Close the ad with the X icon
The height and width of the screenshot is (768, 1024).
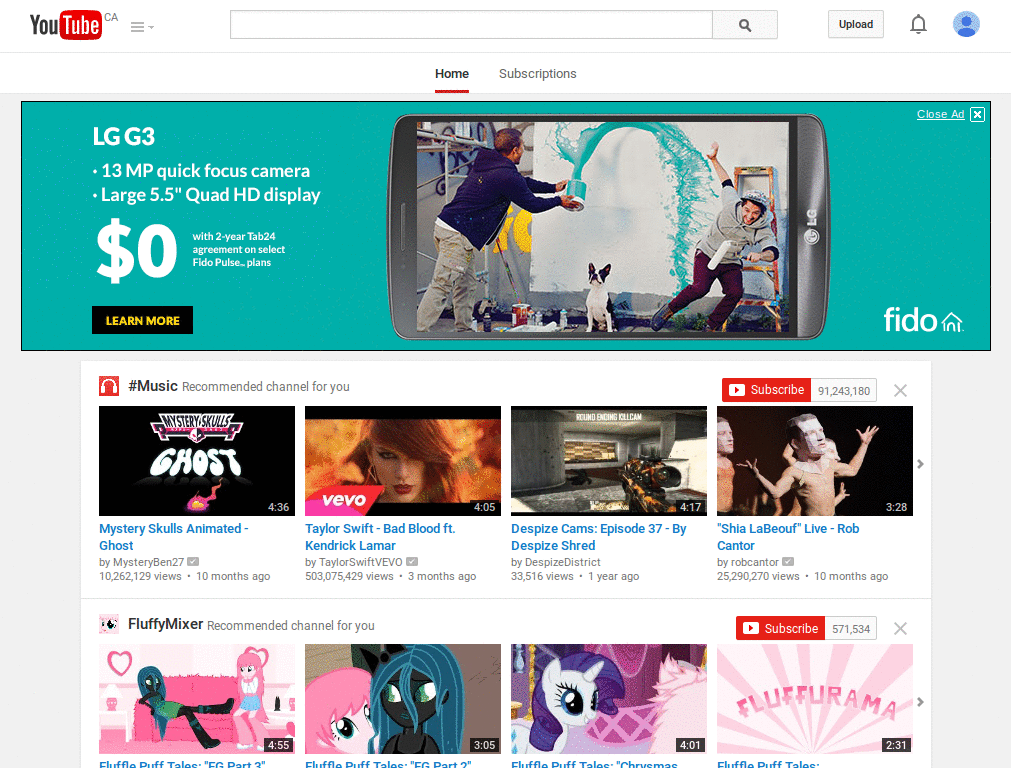977,114
